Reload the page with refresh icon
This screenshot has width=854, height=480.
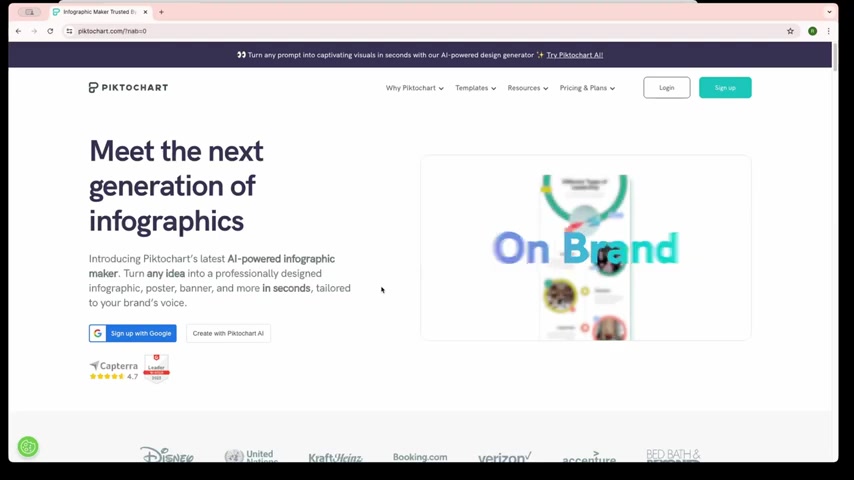(50, 31)
